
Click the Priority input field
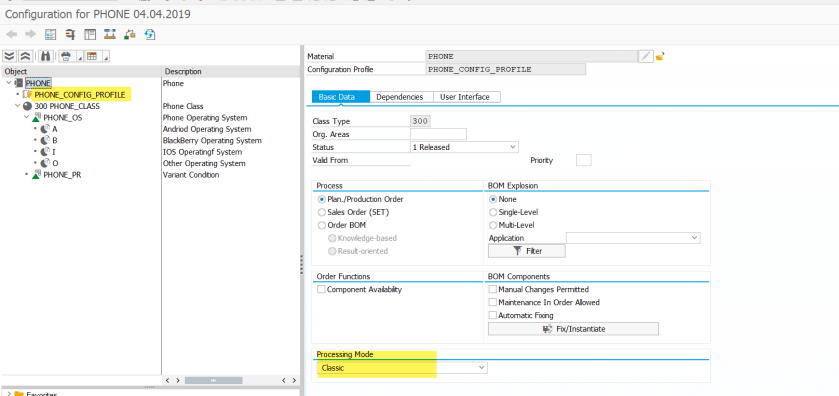583,160
